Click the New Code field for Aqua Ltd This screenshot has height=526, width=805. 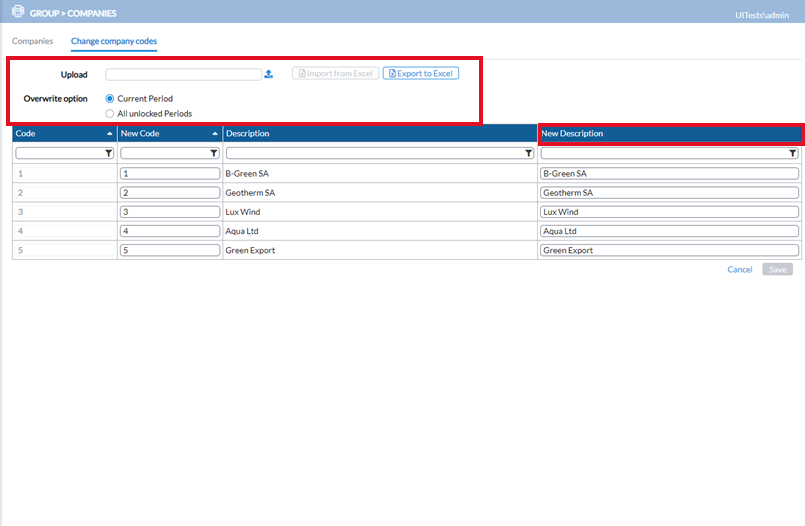pyautogui.click(x=170, y=231)
